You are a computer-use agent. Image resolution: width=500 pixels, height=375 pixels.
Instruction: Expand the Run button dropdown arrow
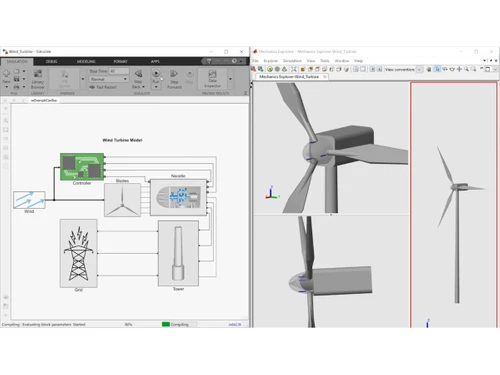pyautogui.click(x=156, y=87)
